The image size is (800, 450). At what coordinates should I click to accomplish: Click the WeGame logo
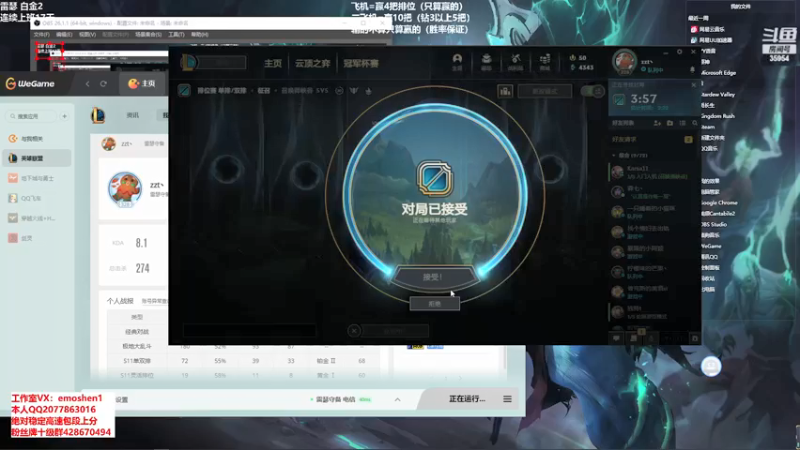click(x=31, y=84)
